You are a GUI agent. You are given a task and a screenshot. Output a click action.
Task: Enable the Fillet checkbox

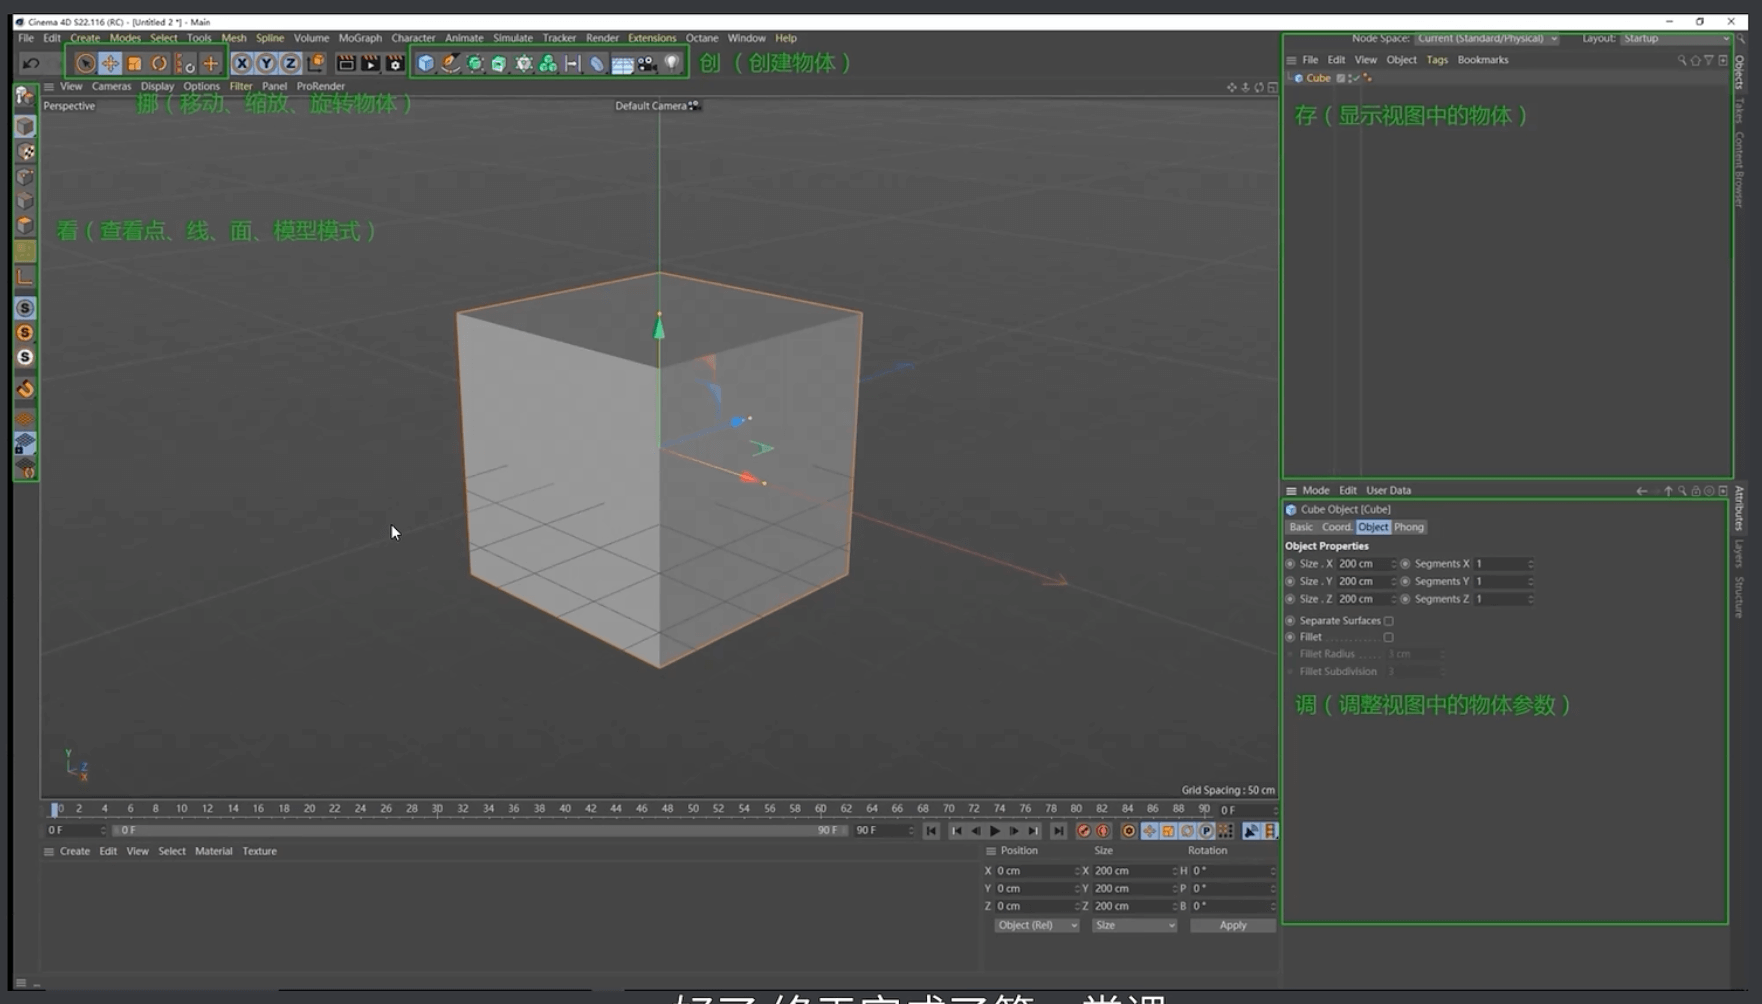point(1388,637)
